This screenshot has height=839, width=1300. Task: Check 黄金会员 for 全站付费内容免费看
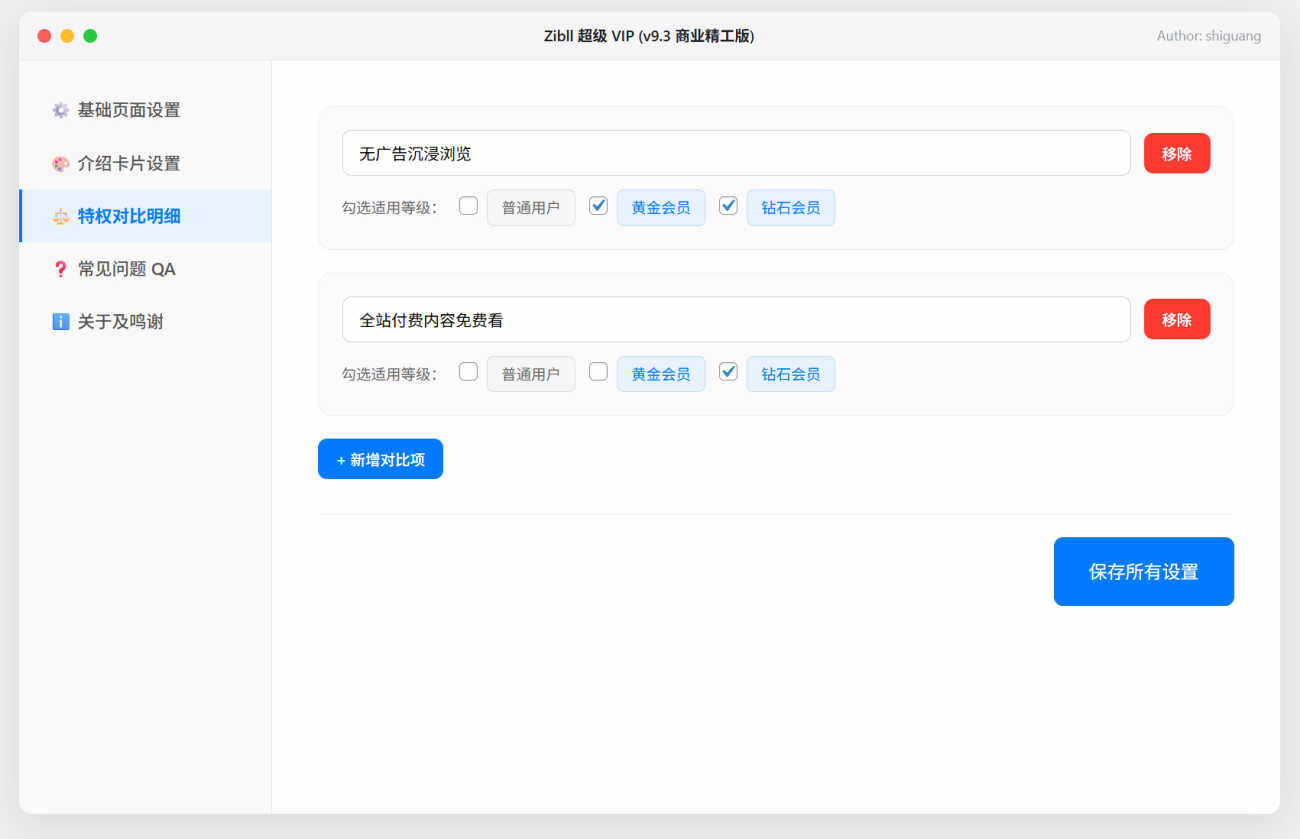598,372
